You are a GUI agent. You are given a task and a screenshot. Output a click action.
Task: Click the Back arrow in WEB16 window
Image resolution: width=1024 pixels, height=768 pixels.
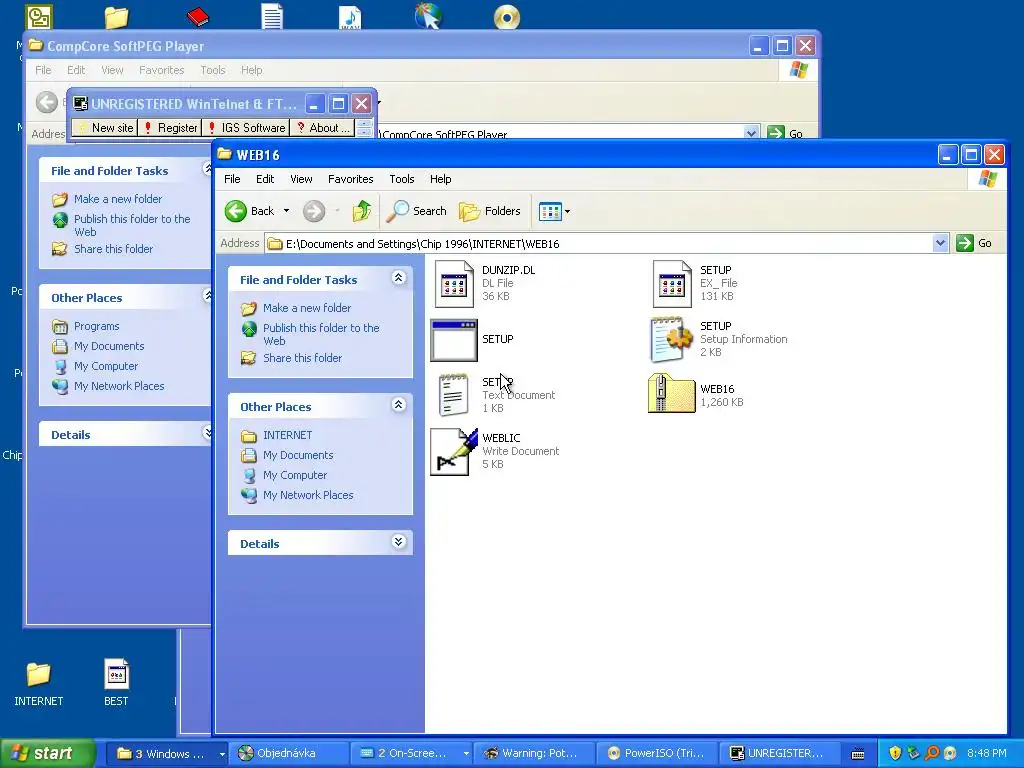coord(236,211)
